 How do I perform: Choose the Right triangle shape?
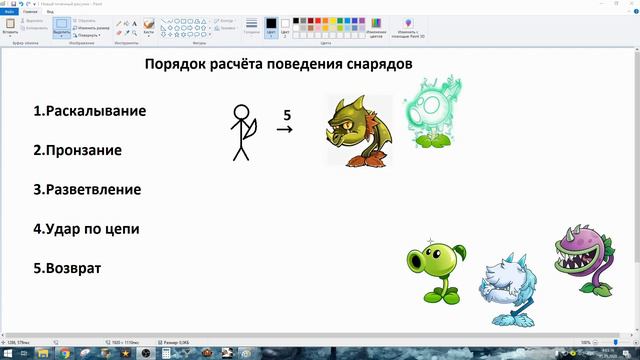[163, 28]
